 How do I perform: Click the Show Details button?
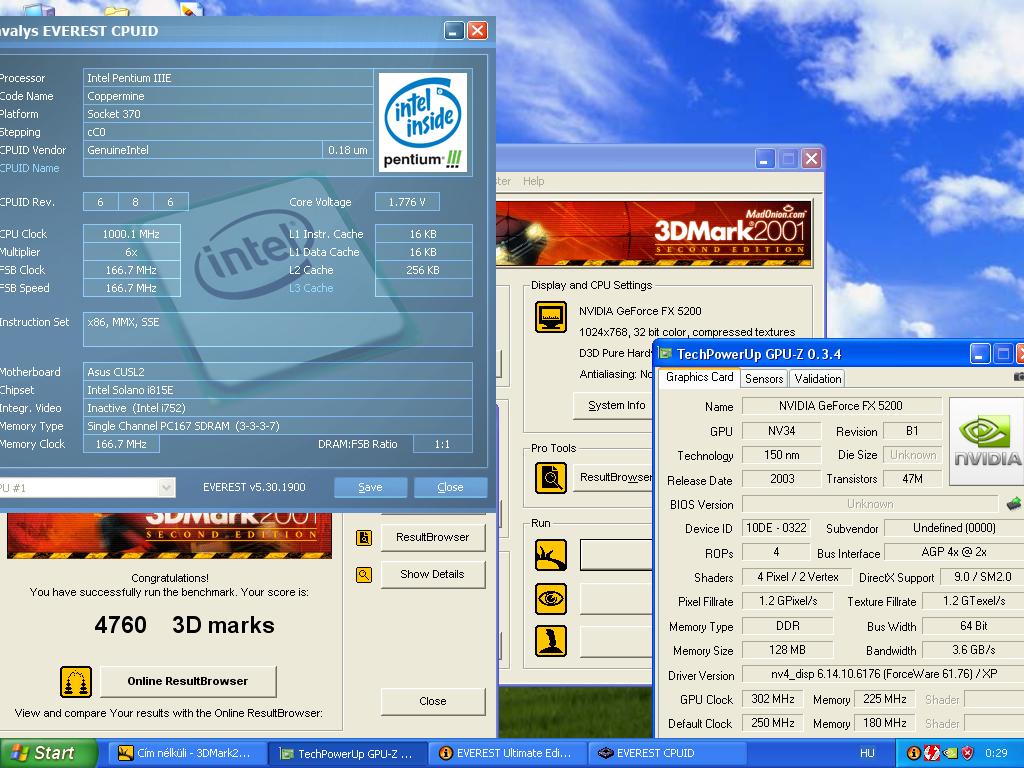[433, 575]
